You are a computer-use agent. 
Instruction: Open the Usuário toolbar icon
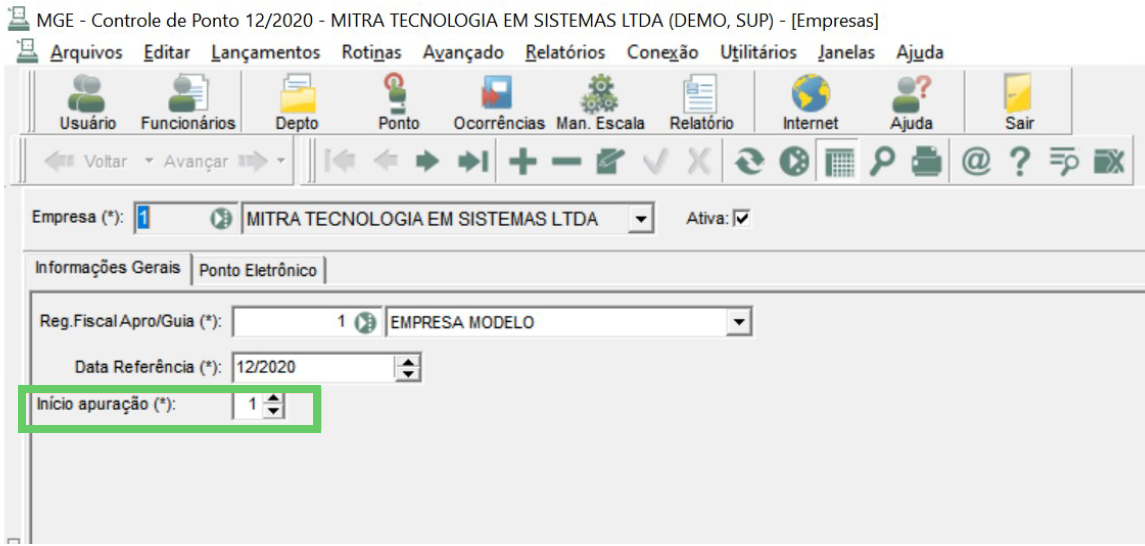[x=87, y=102]
